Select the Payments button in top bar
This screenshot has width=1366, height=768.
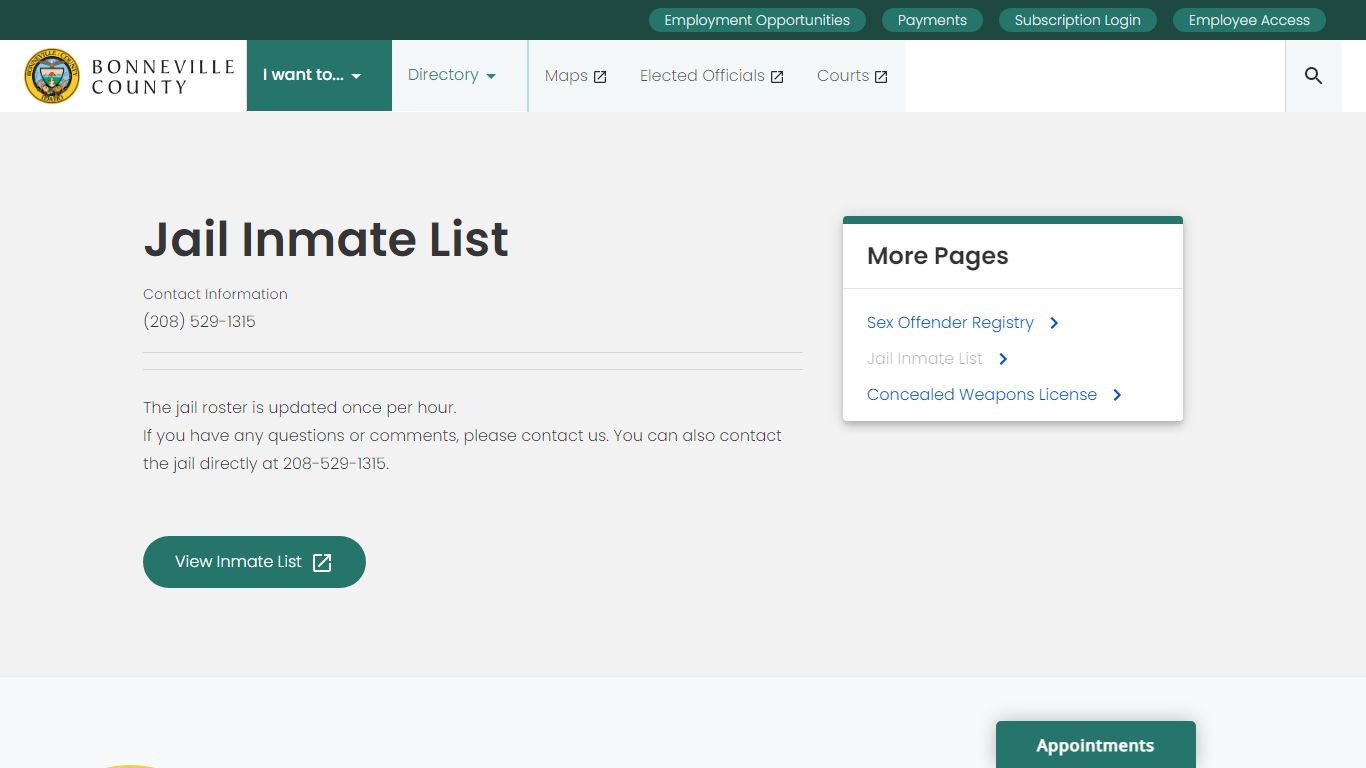(x=932, y=20)
